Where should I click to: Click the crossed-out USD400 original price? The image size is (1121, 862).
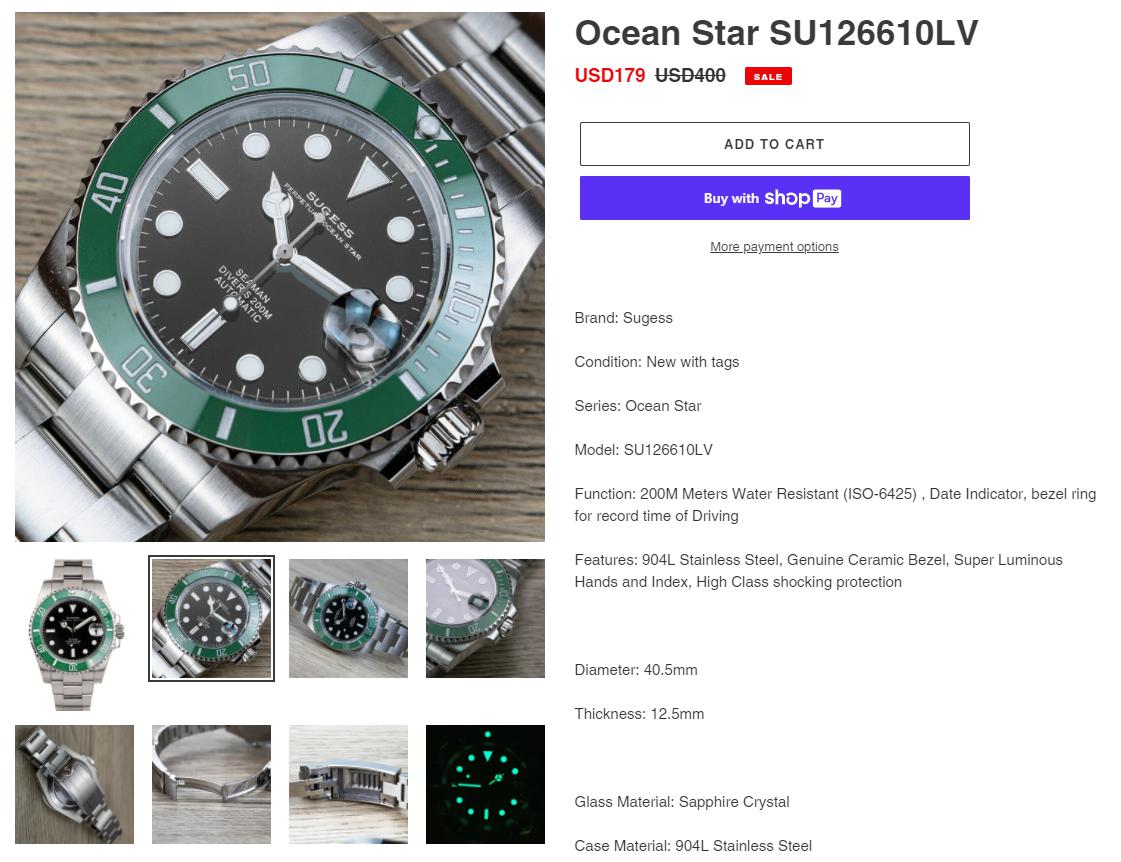click(690, 75)
